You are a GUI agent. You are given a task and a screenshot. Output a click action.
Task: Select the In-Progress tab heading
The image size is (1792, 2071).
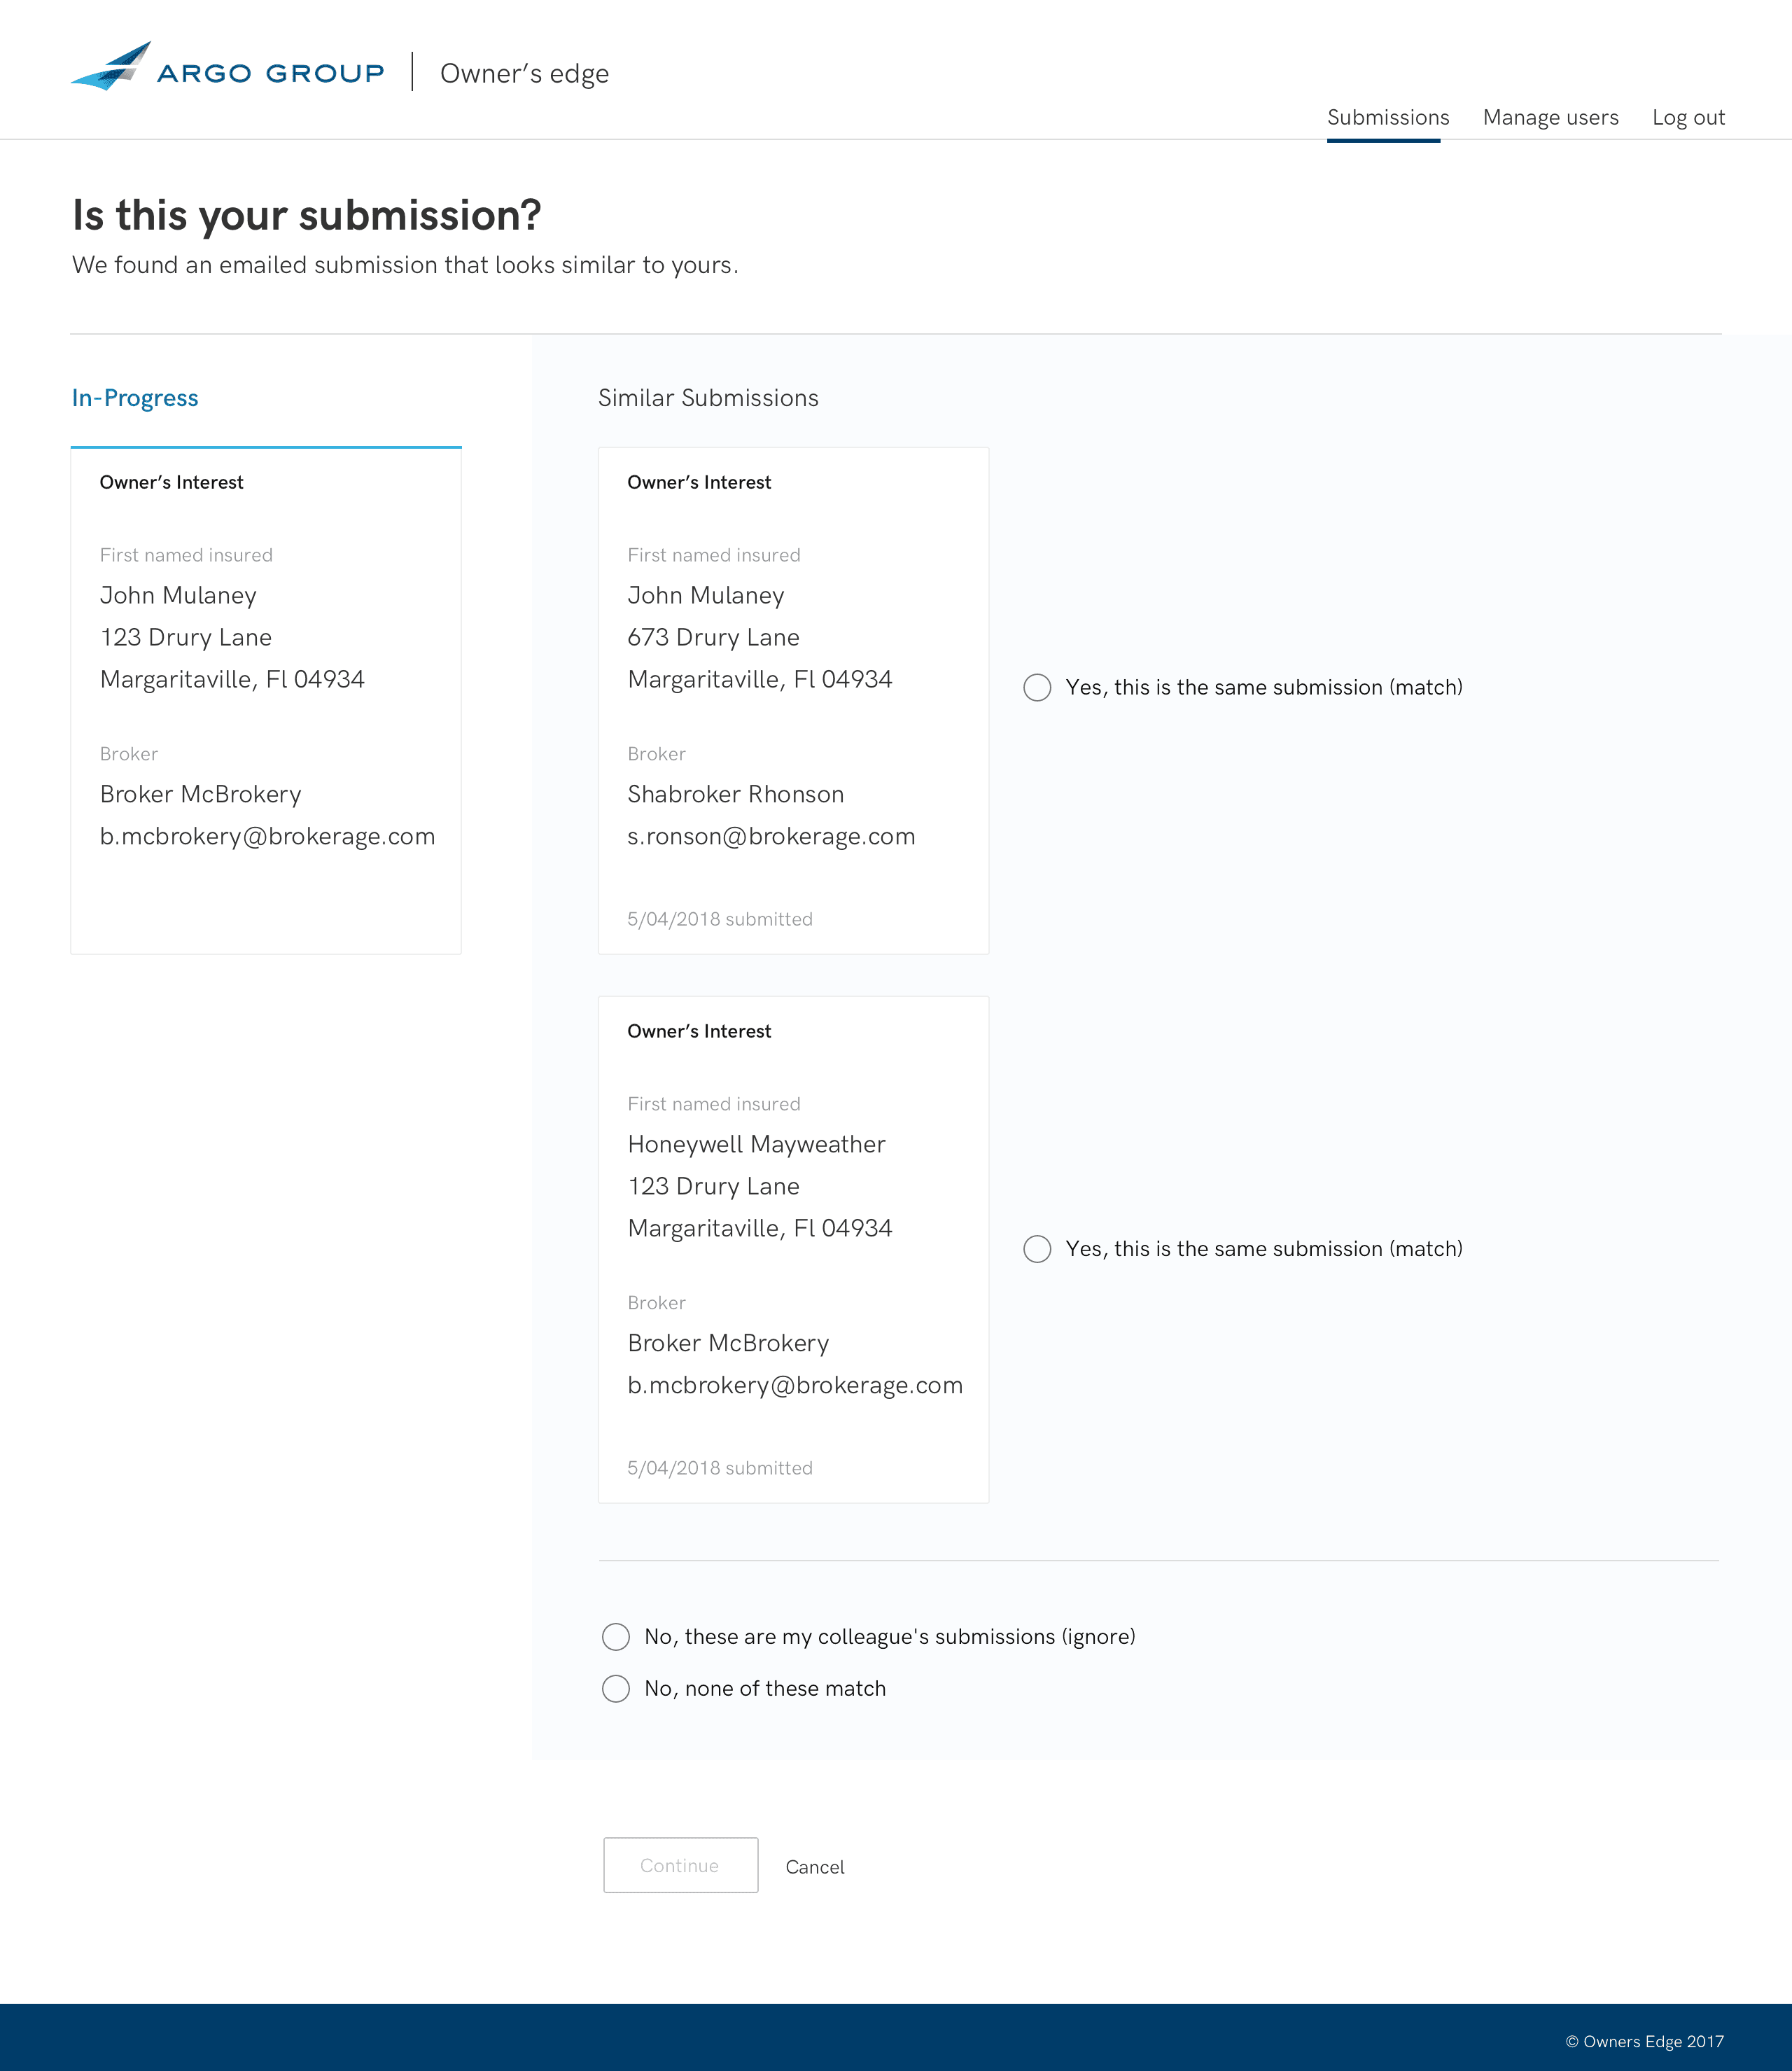click(135, 398)
